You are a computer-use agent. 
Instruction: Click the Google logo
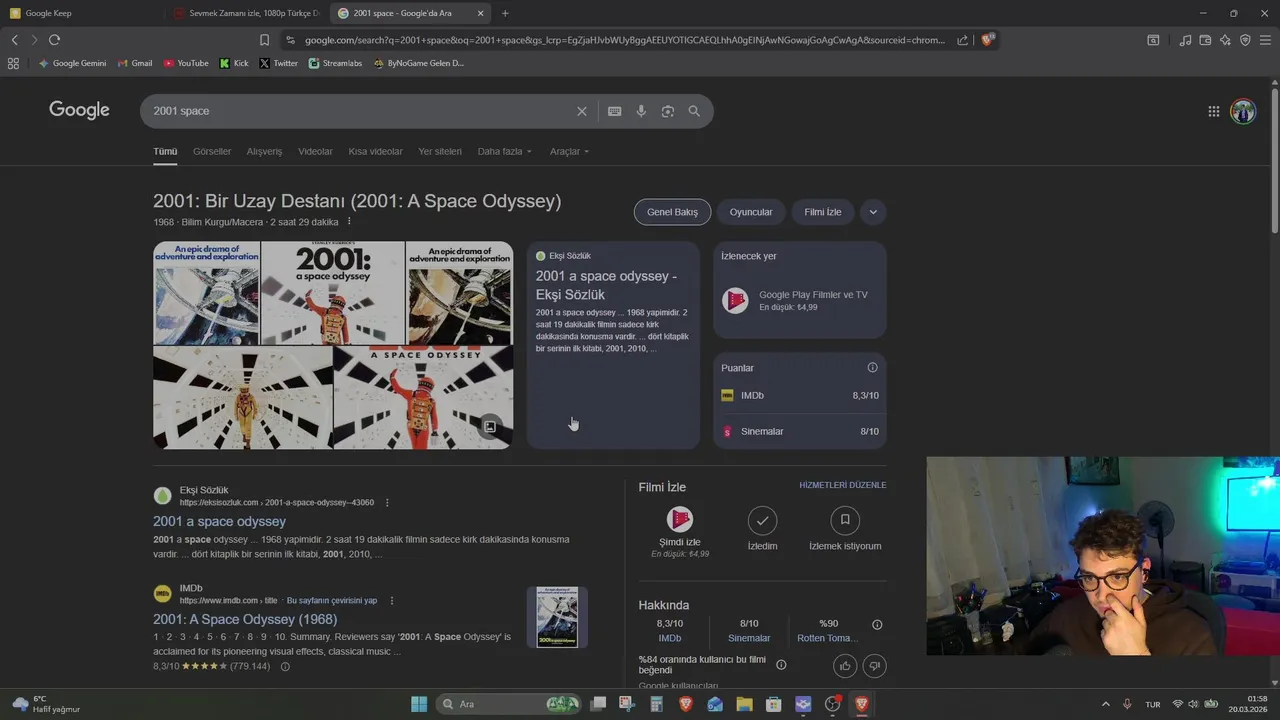pos(79,110)
